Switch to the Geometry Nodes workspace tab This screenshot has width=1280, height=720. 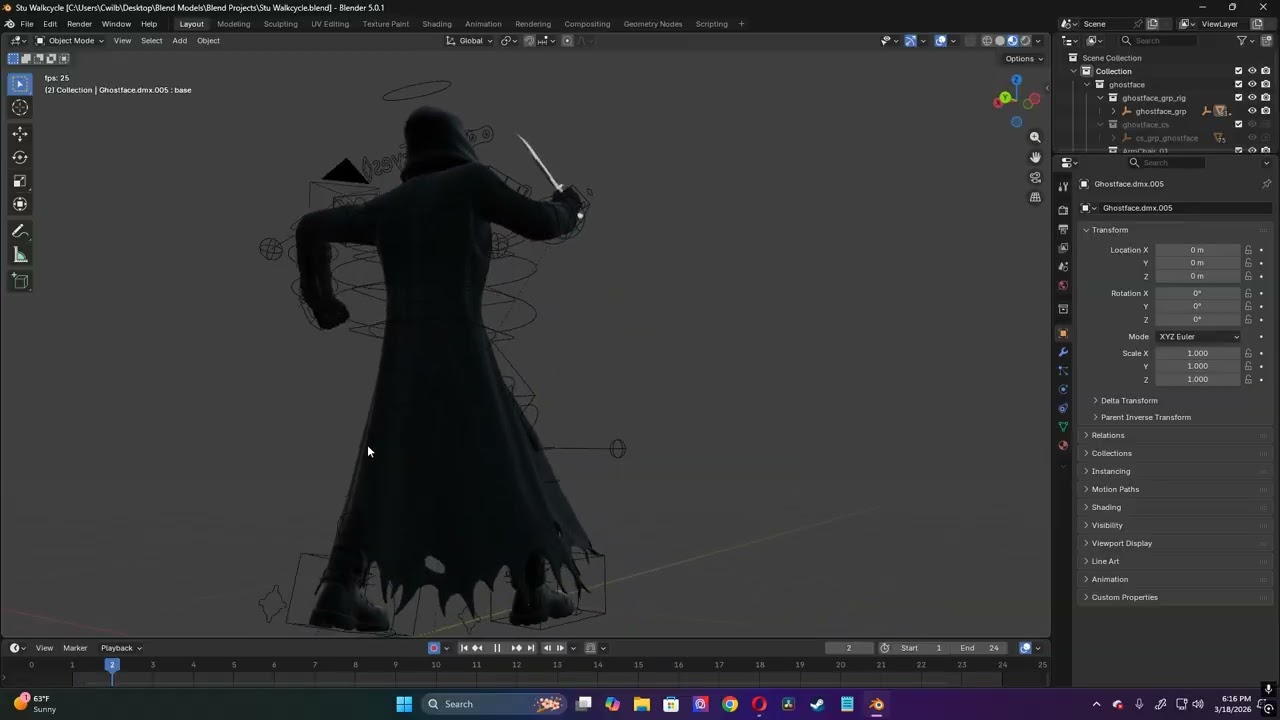point(653,24)
